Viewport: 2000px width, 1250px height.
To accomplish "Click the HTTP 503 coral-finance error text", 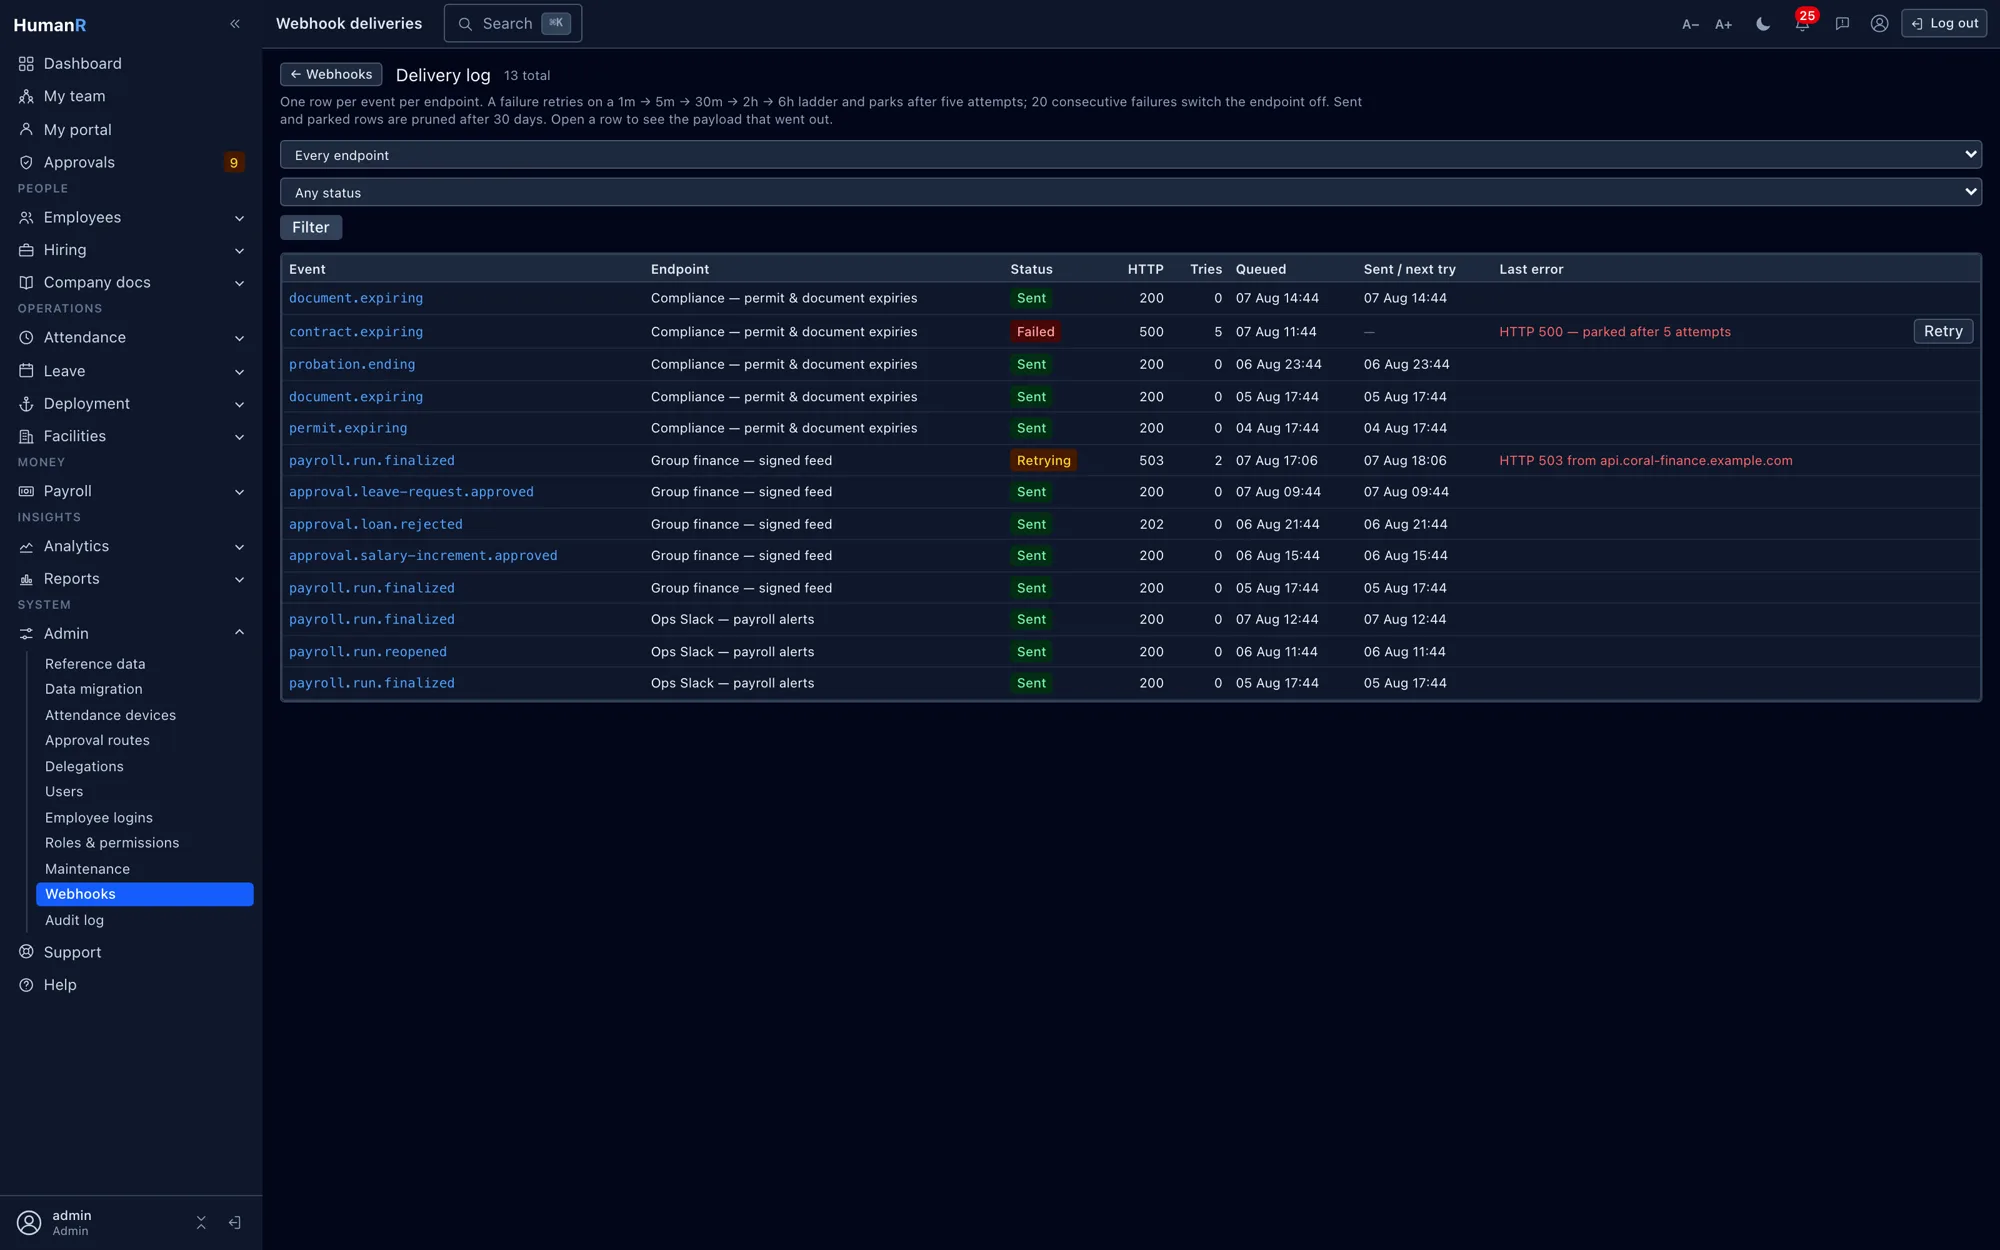I will click(x=1645, y=461).
